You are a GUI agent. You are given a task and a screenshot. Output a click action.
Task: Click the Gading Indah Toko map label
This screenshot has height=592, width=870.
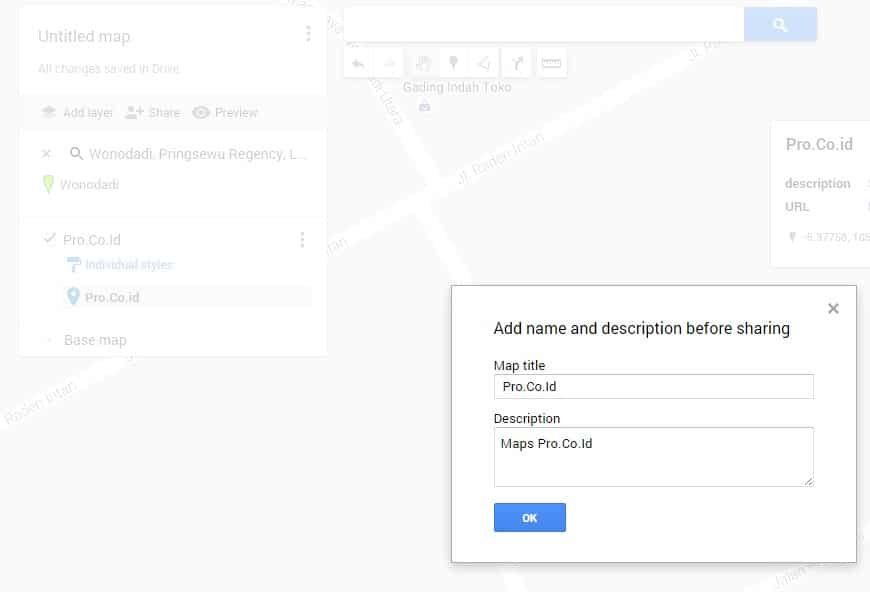click(457, 87)
